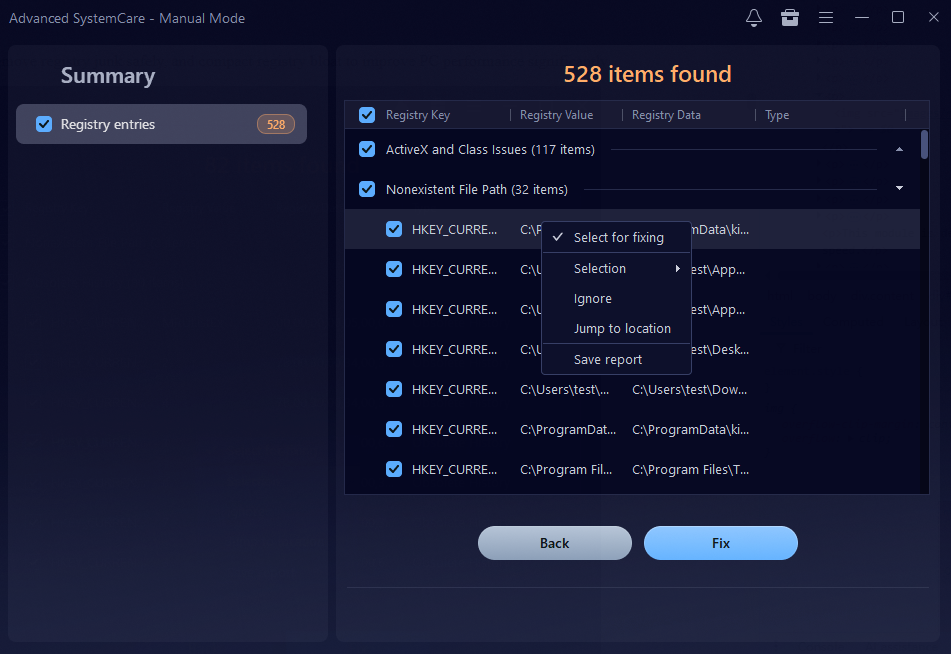Choose Ignore from the context menu

[x=593, y=299]
